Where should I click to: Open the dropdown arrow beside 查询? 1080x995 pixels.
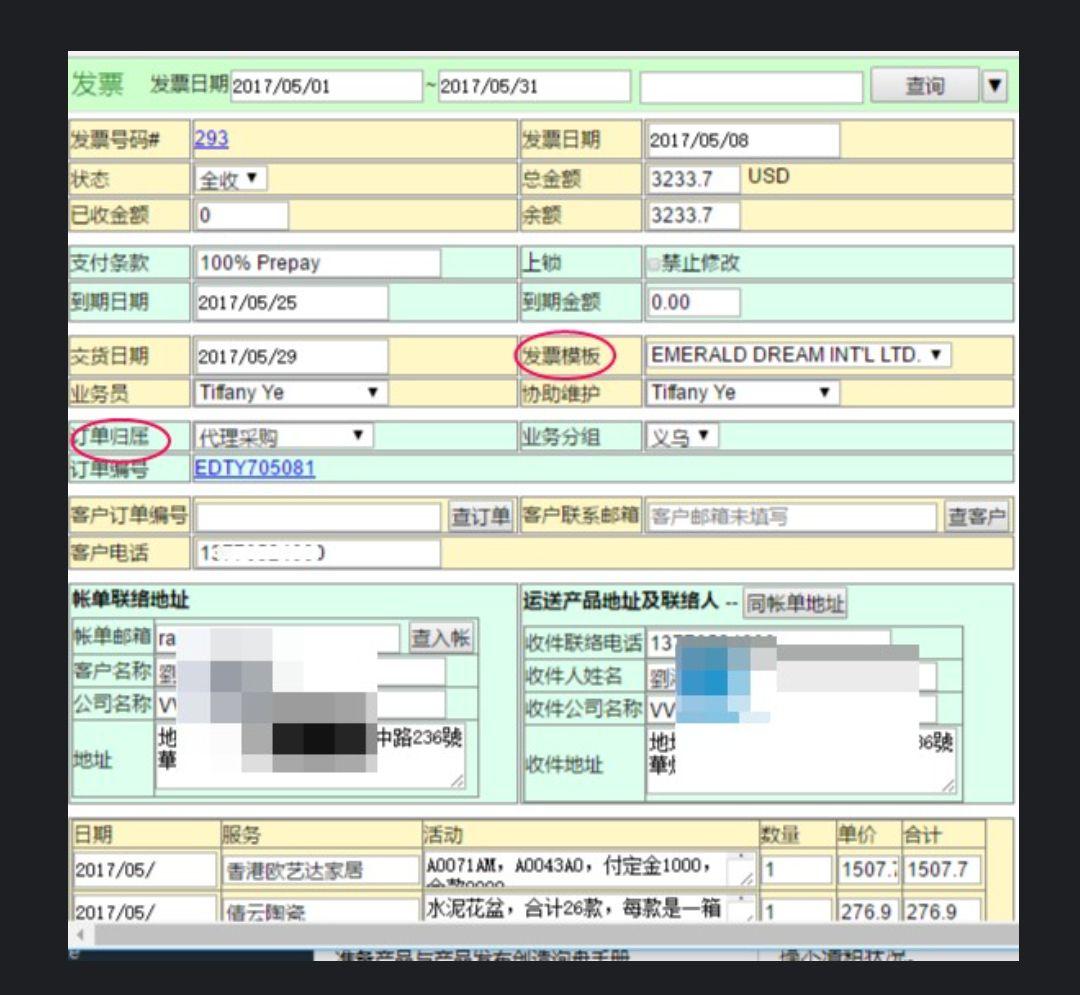pyautogui.click(x=996, y=86)
